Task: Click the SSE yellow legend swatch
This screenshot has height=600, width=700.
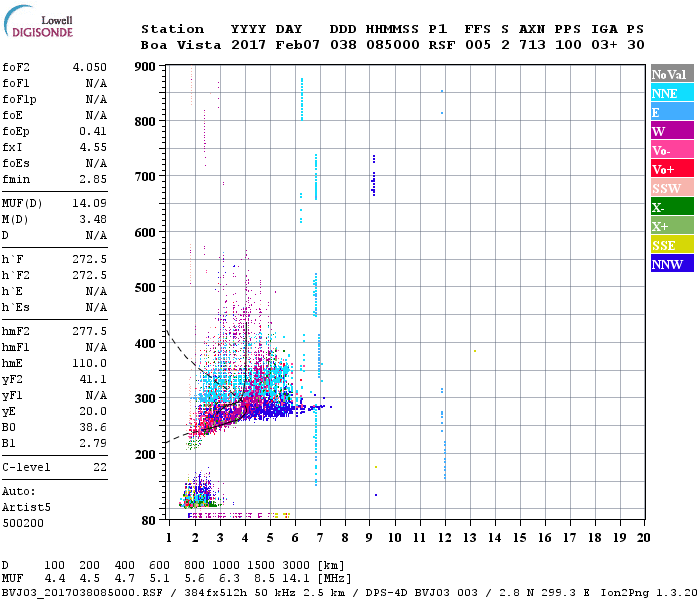Action: coord(672,245)
